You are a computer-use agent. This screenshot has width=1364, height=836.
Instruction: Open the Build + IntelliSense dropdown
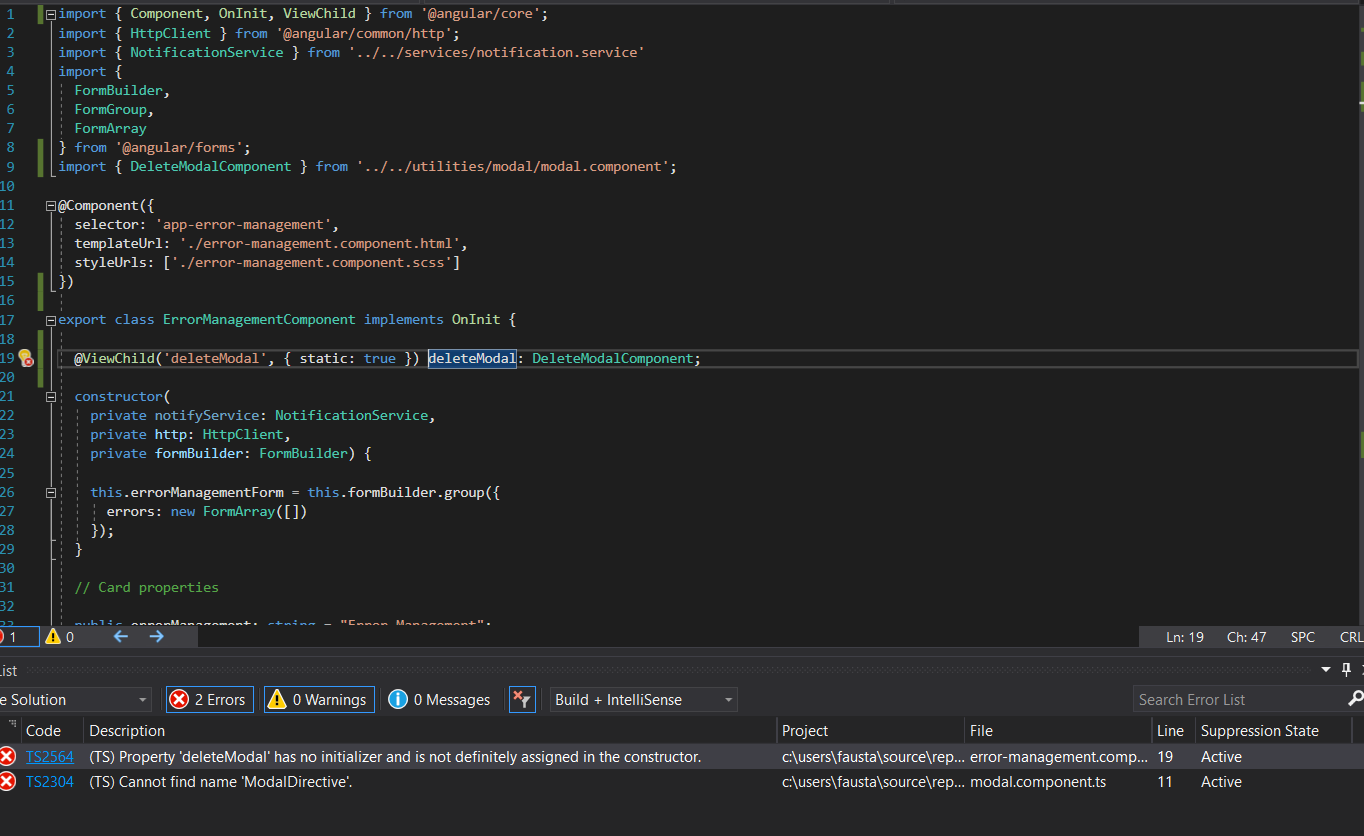pyautogui.click(x=643, y=700)
